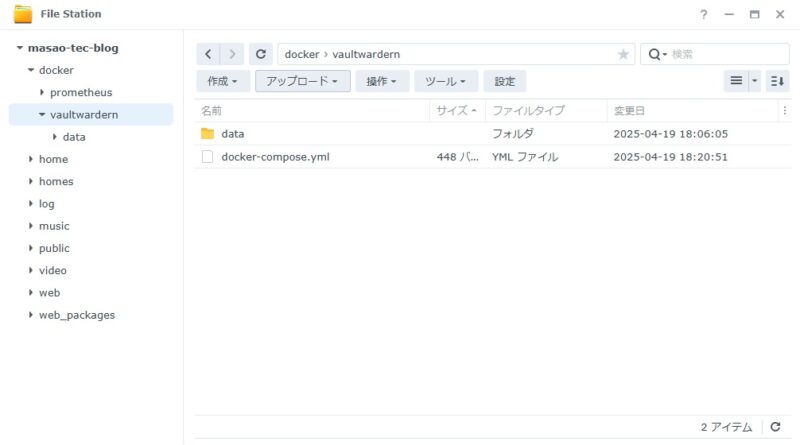The width and height of the screenshot is (800, 445).
Task: Select the docker-compose.yml file icon
Action: [x=207, y=157]
